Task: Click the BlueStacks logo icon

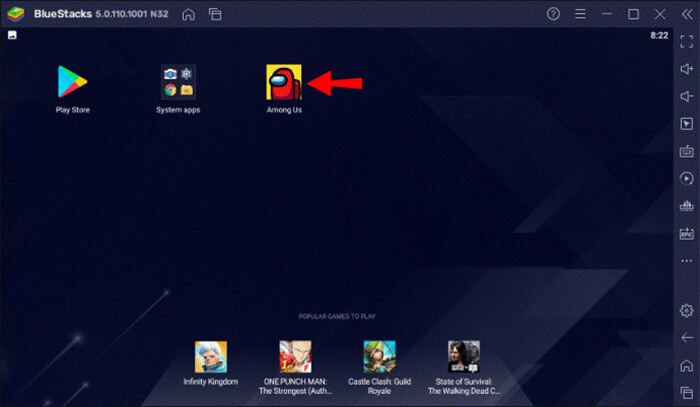Action: pos(16,14)
